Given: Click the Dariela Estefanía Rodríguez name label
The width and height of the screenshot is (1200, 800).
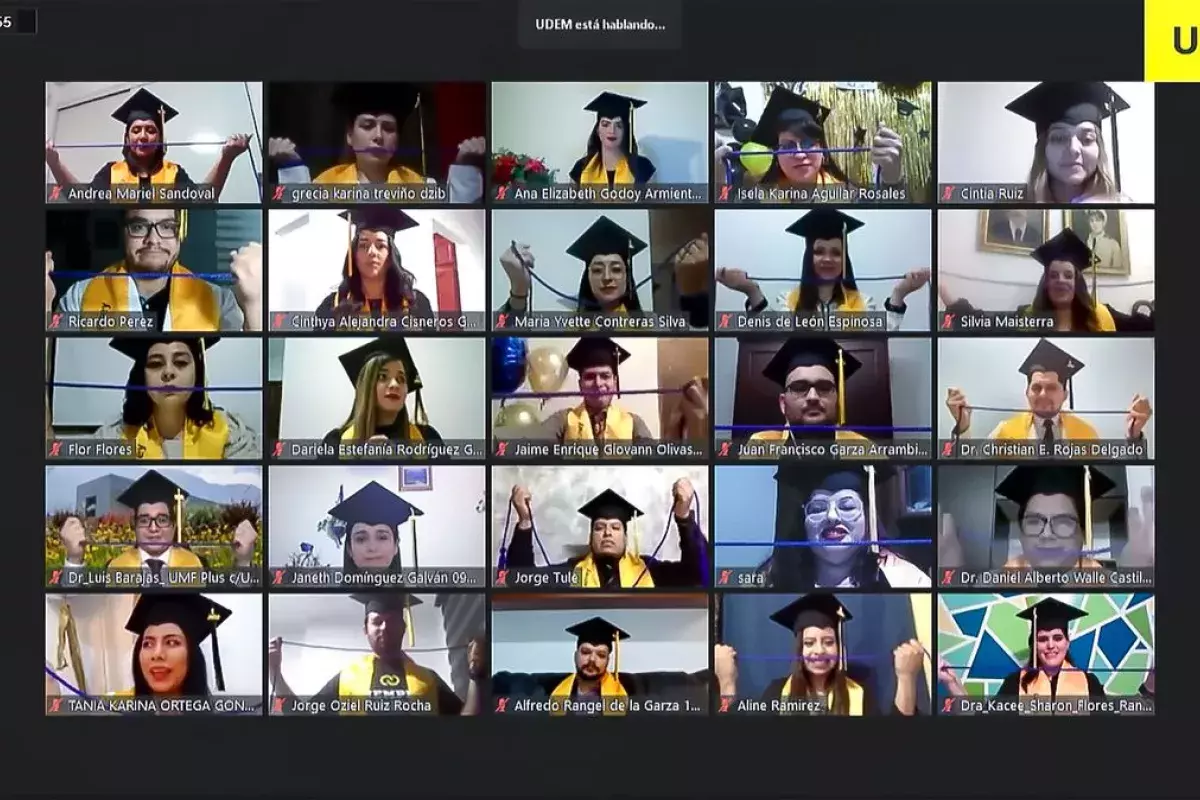Looking at the screenshot, I should tap(386, 450).
